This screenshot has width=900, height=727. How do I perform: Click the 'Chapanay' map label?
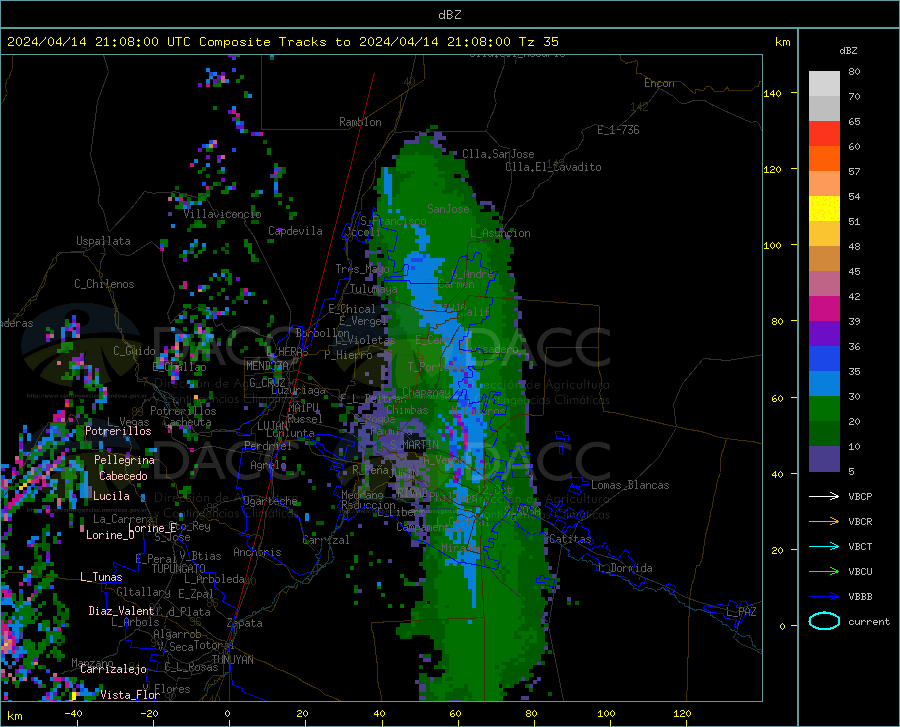[x=426, y=392]
